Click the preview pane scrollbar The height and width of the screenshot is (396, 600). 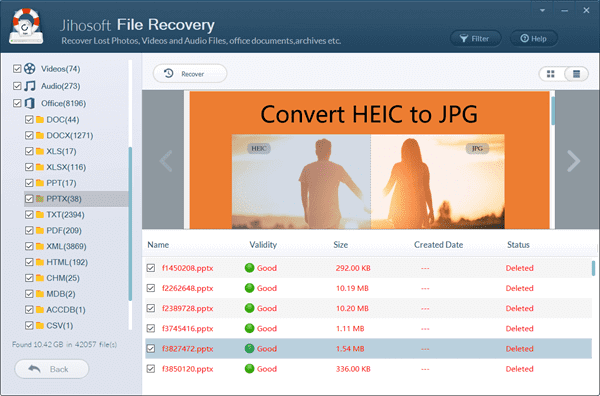pos(553,111)
